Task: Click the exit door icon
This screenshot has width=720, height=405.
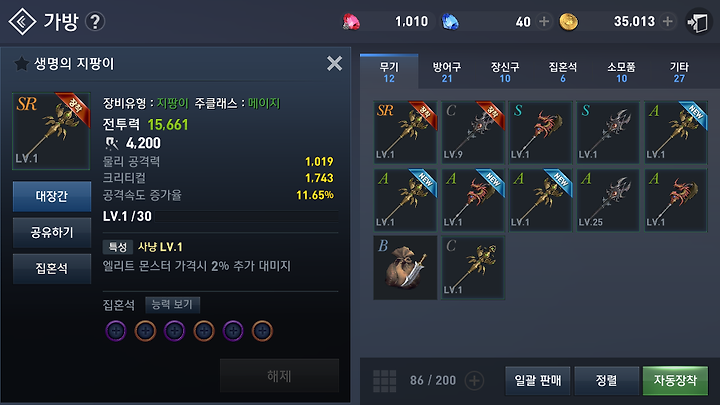Action: (x=698, y=22)
